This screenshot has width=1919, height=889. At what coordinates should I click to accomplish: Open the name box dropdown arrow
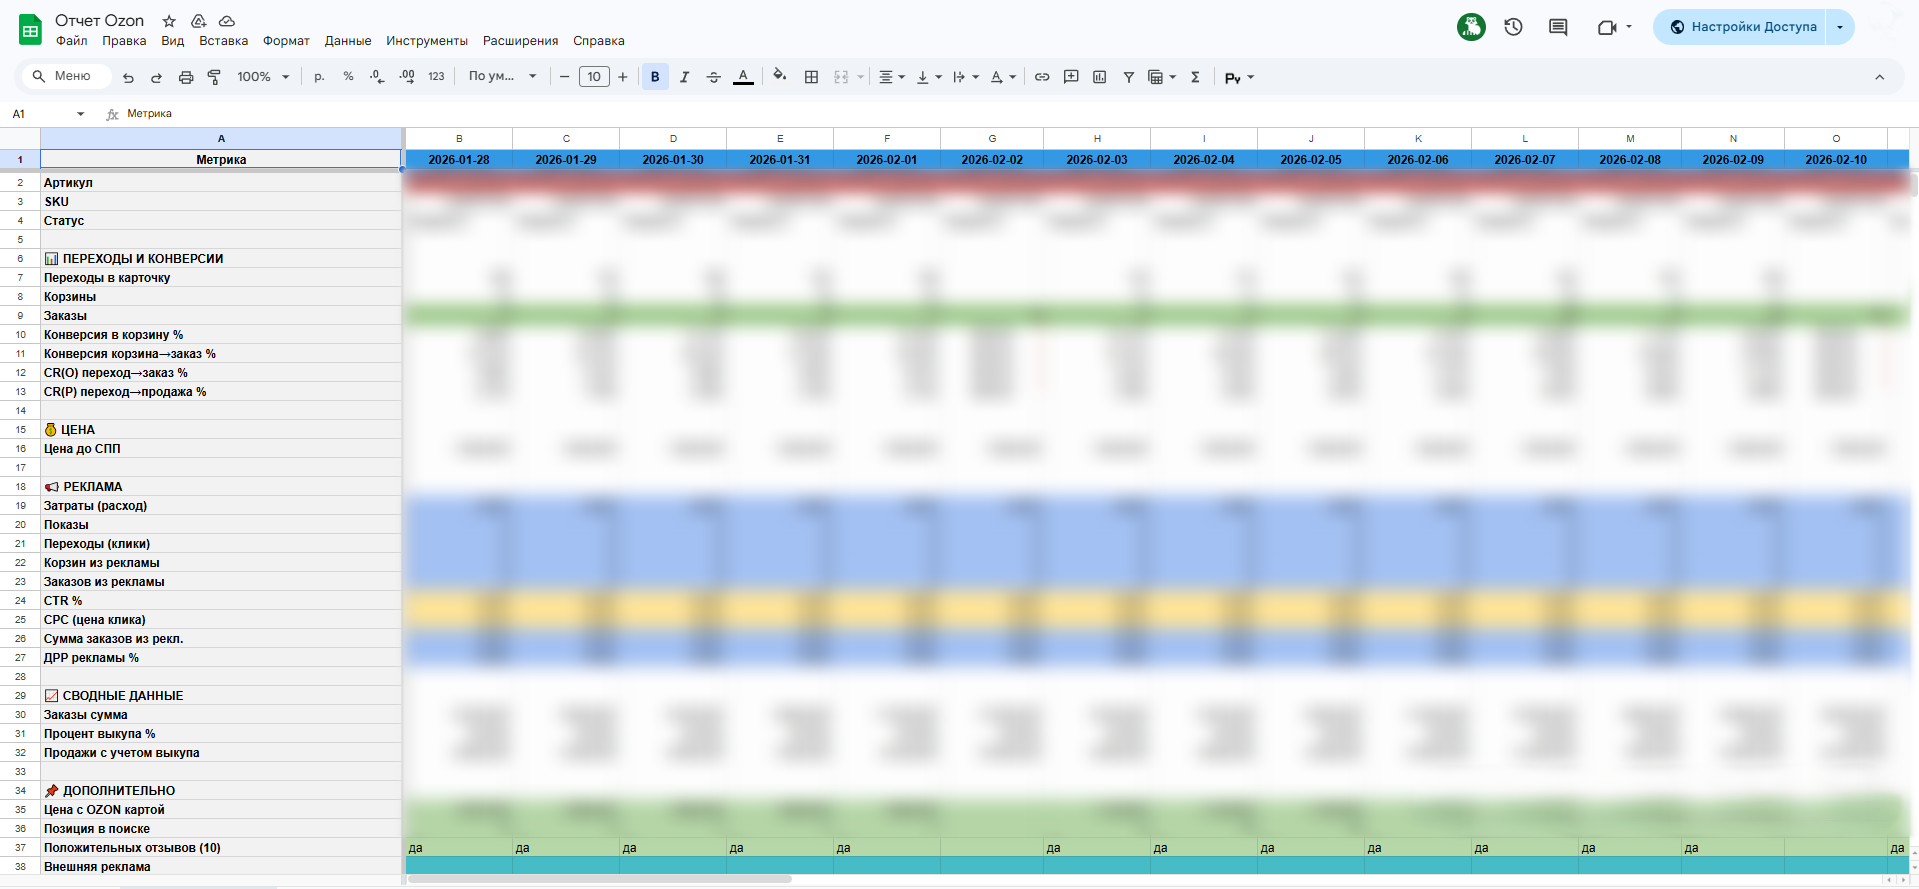tap(81, 114)
